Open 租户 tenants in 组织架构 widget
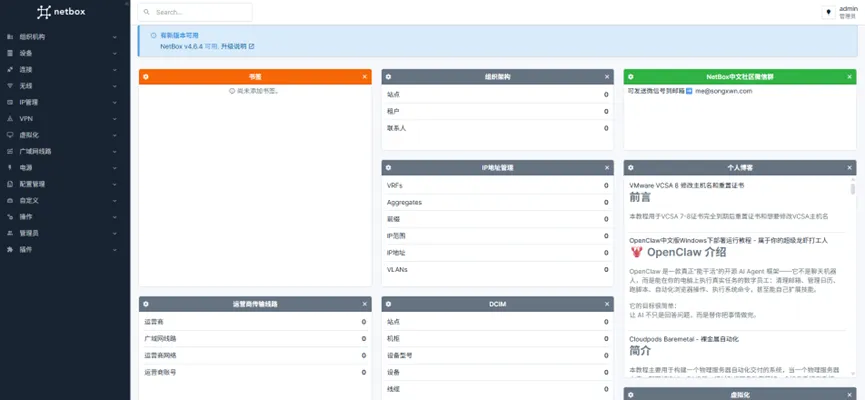The height and width of the screenshot is (400, 865). pos(498,111)
